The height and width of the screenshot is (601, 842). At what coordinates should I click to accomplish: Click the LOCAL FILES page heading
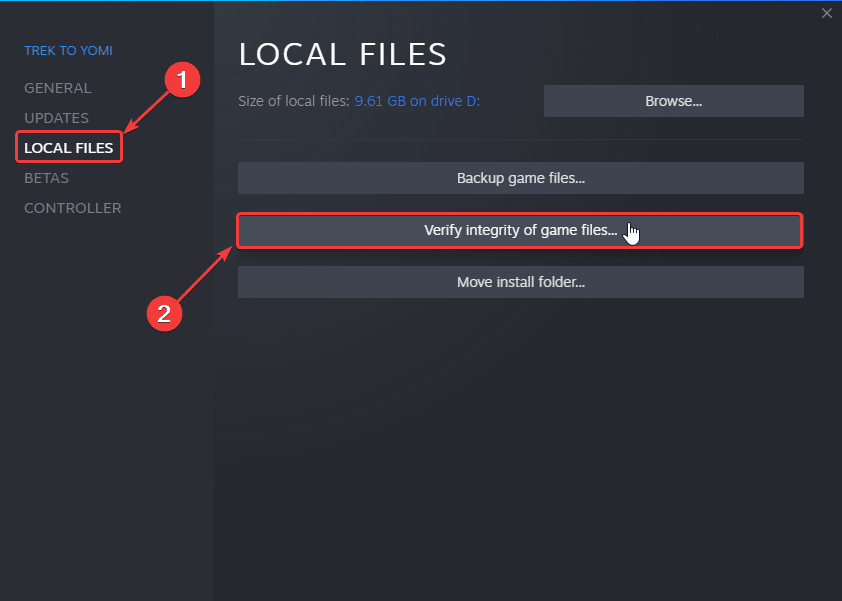[343, 54]
